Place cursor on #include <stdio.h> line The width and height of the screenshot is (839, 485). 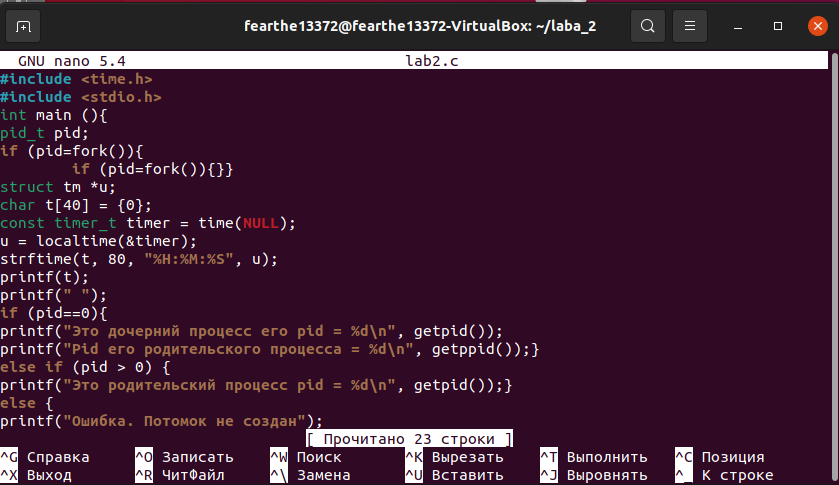click(81, 97)
